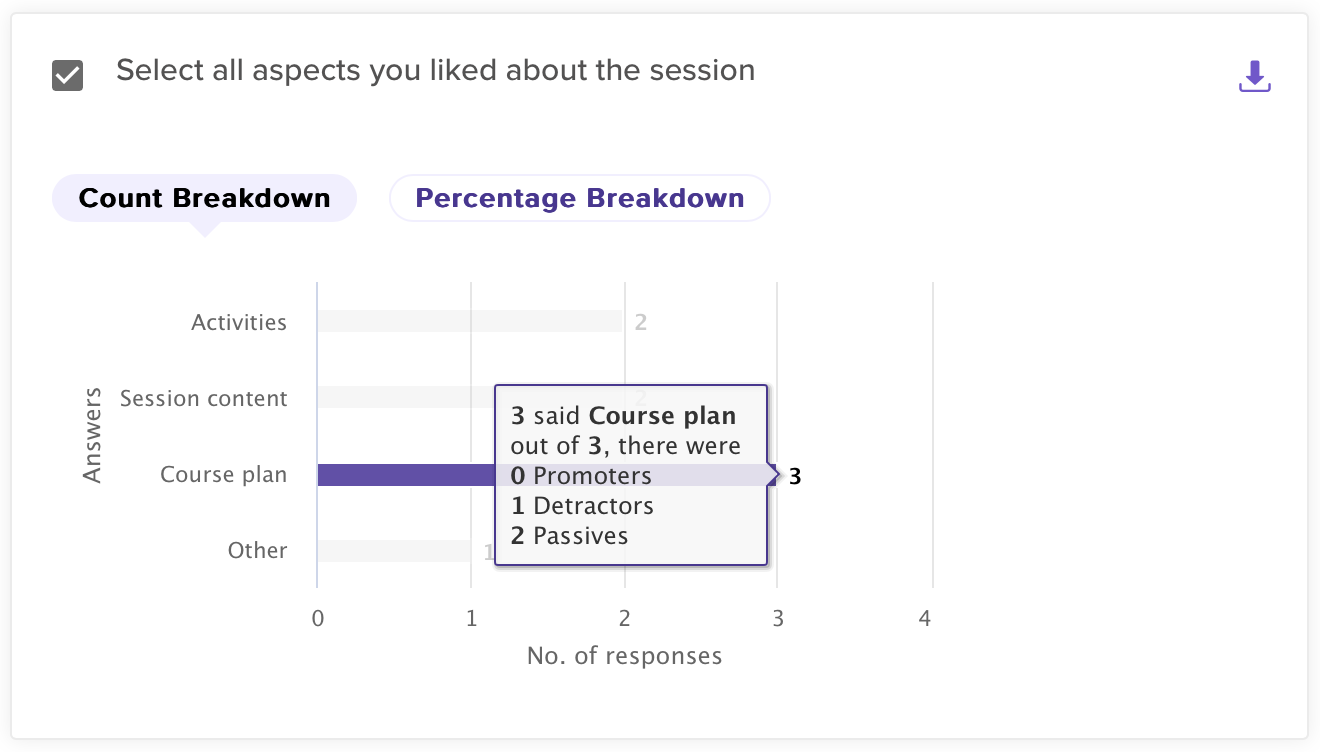Click the Session content bar

pyautogui.click(x=405, y=397)
